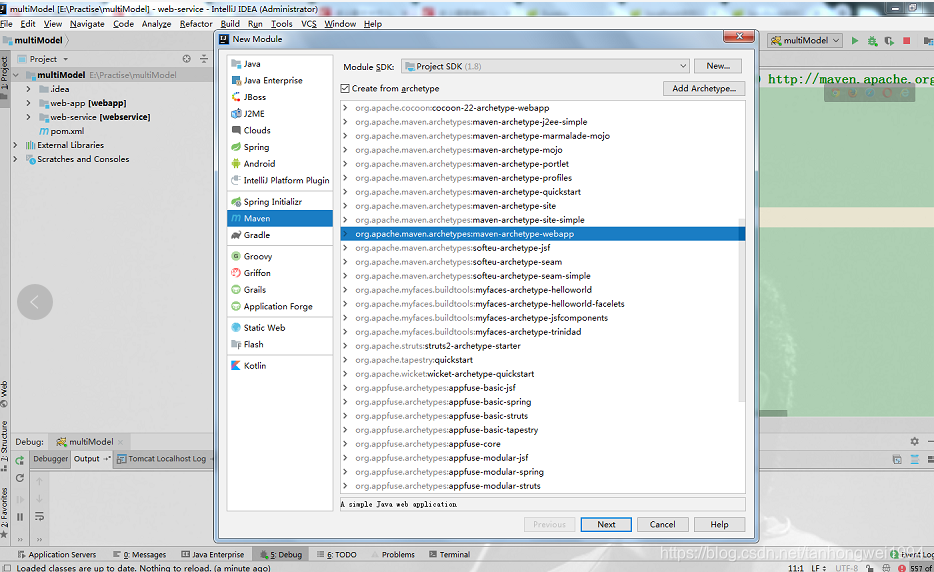Expand web-app [webapp] module
The image size is (934, 572).
[x=28, y=103]
